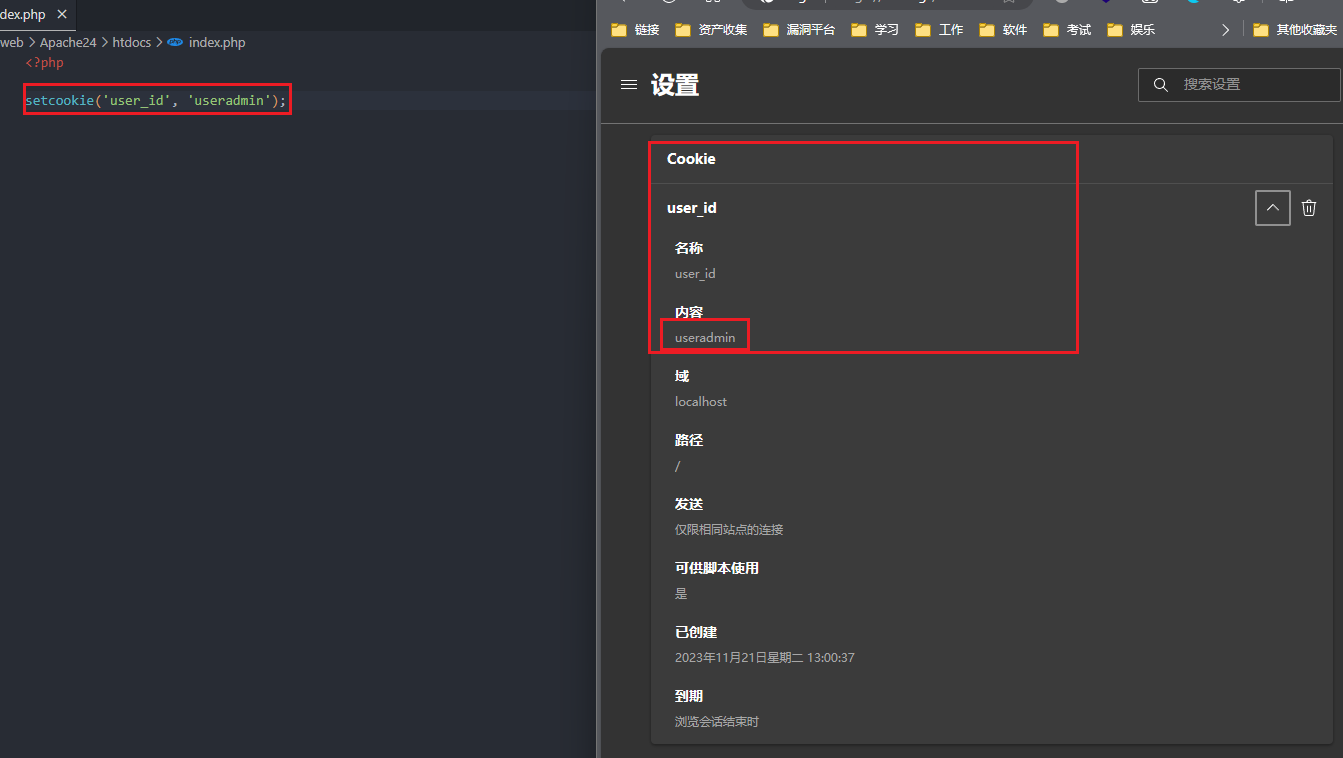1343x758 pixels.
Task: Show more bookmarks via overflow chevron
Action: point(1226,30)
